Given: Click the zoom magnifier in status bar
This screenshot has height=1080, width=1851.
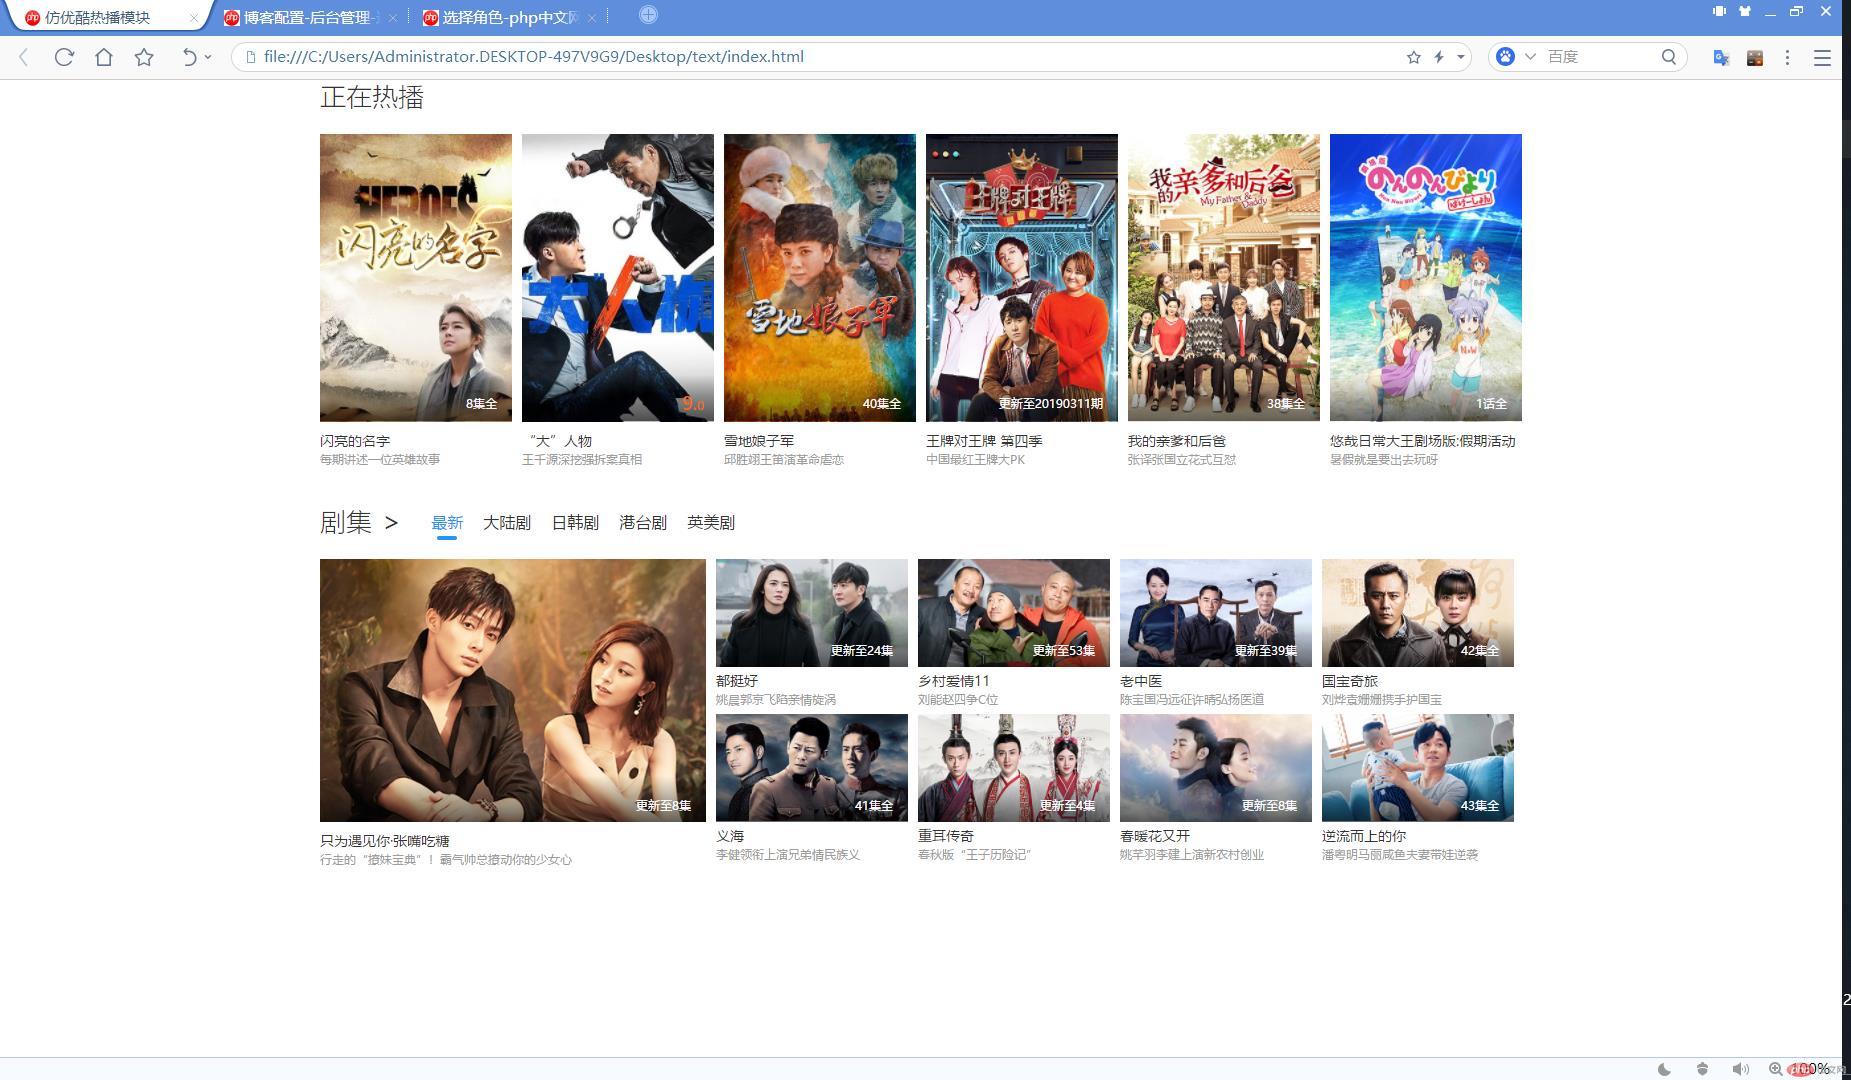Looking at the screenshot, I should (1776, 1069).
